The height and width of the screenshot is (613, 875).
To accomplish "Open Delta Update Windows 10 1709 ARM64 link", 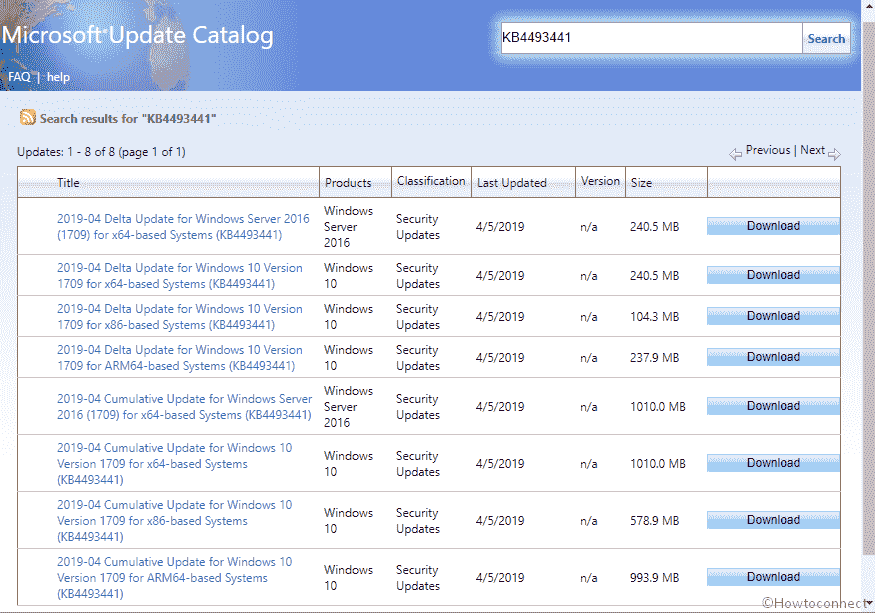I will click(x=180, y=357).
